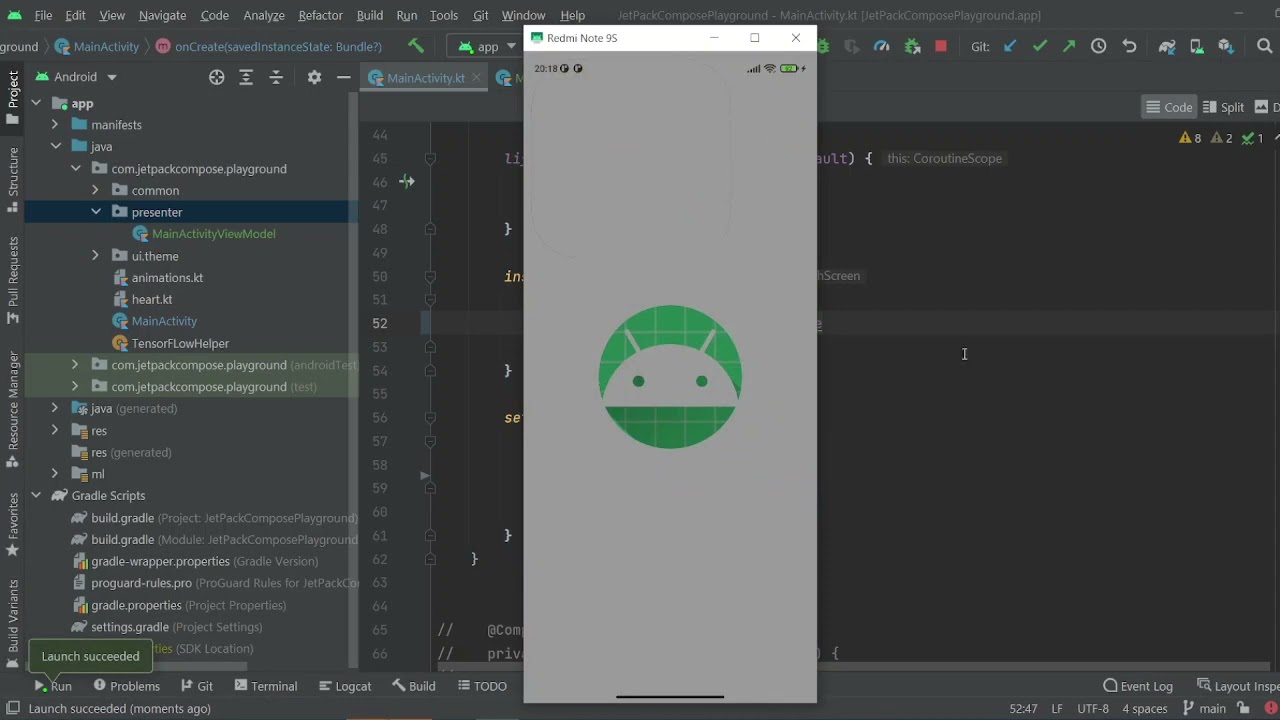Click the profiler gauge icon in toolbar
Viewport: 1280px width, 720px height.
882,46
